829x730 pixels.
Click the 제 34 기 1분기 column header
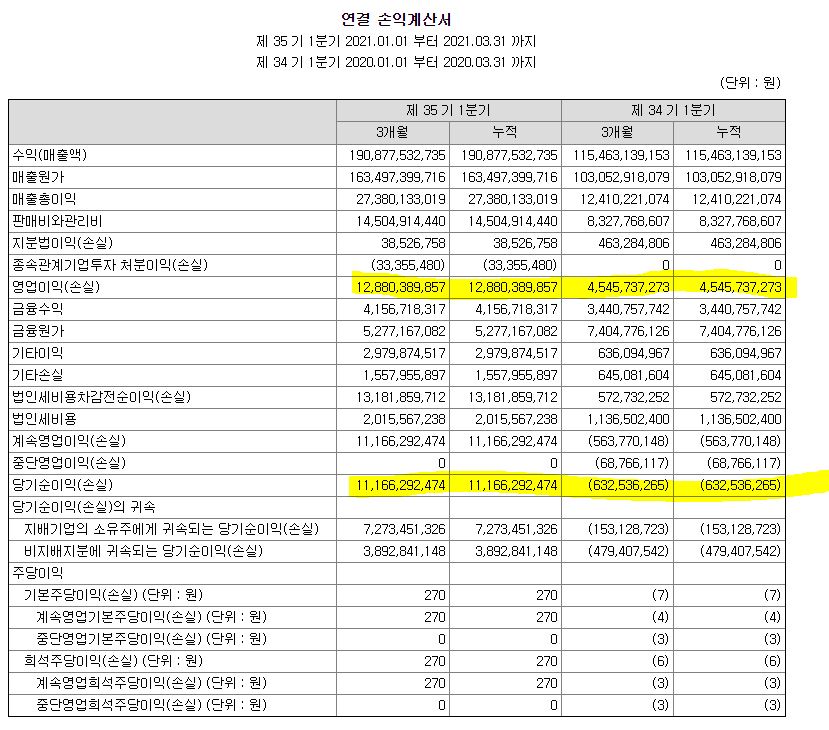673,110
